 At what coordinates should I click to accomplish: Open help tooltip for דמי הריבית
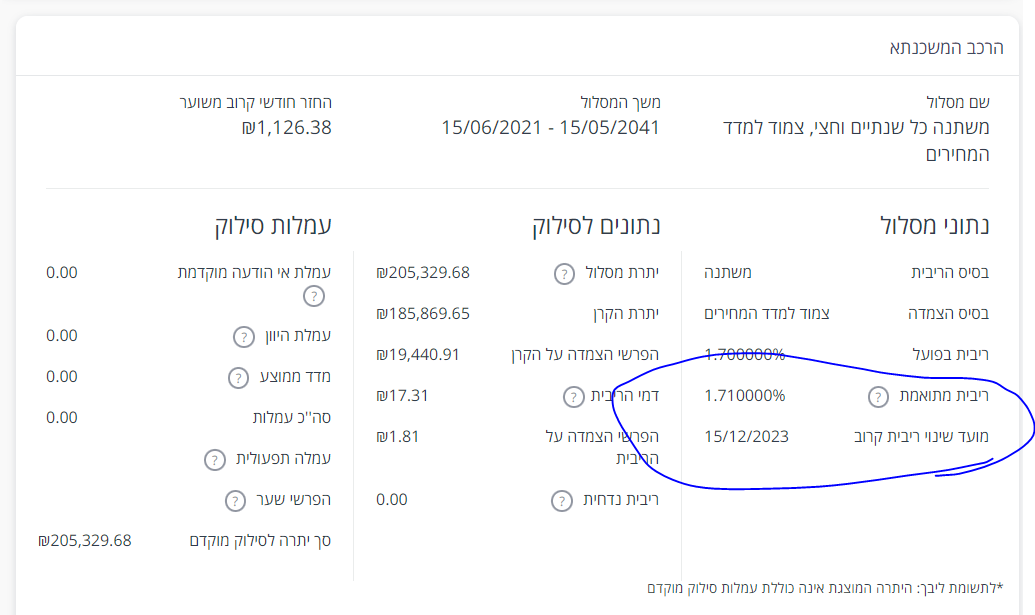[x=572, y=396]
